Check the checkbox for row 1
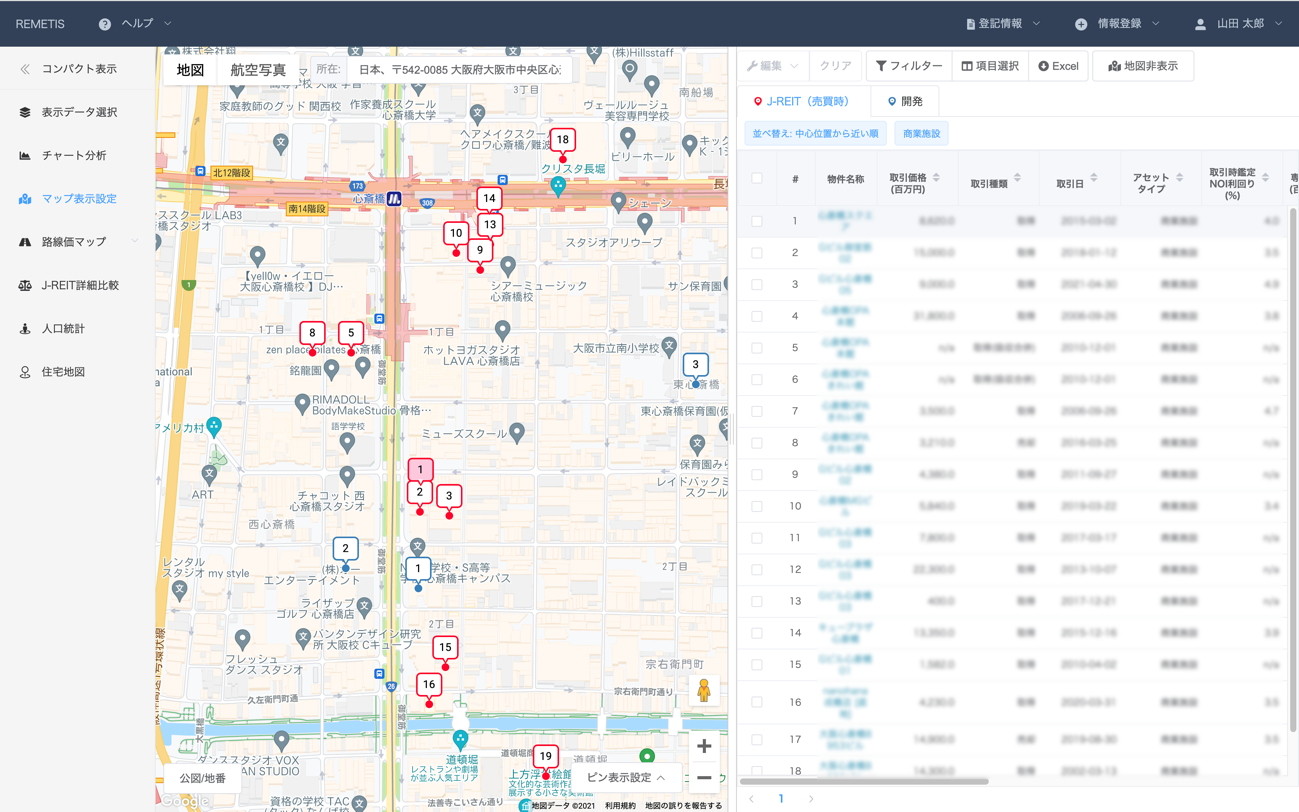The height and width of the screenshot is (812, 1299). click(x=757, y=221)
